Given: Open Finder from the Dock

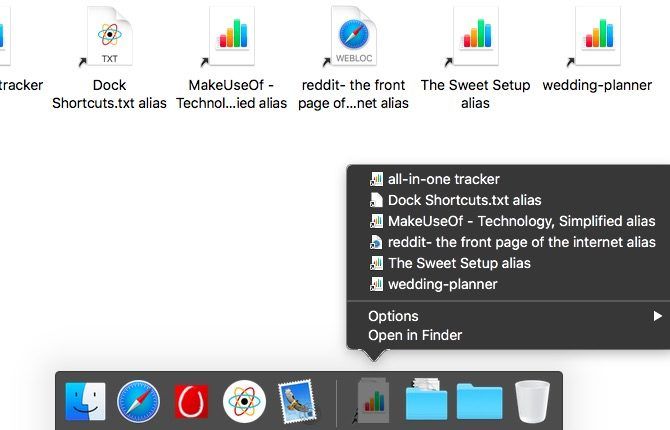Looking at the screenshot, I should tap(85, 401).
